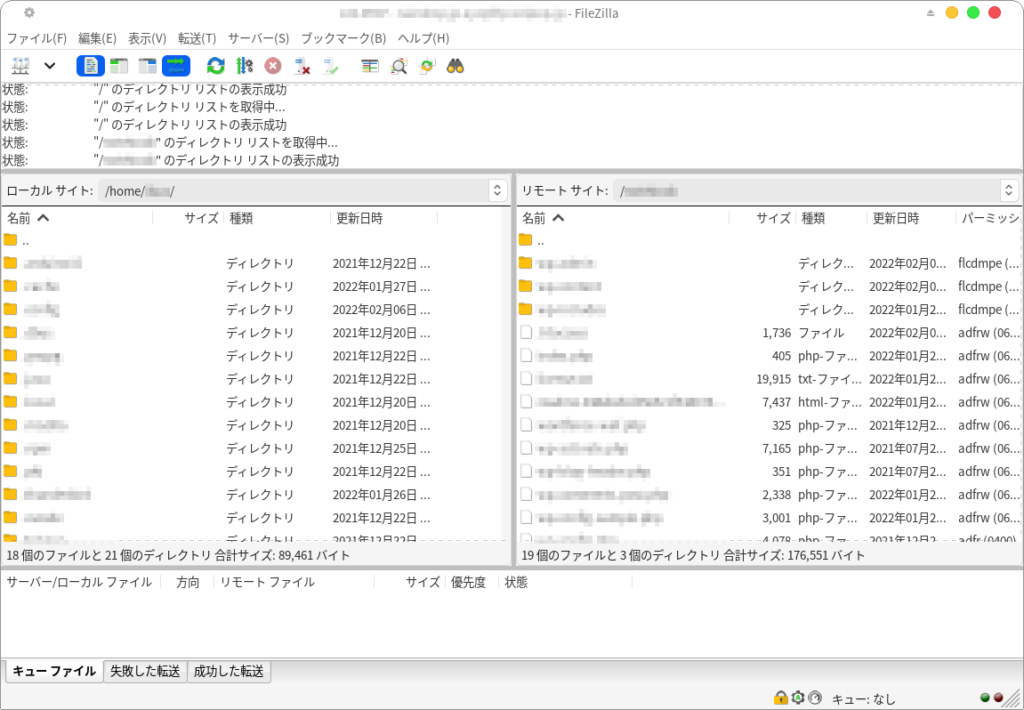Toggle the local directory tree view

119,66
